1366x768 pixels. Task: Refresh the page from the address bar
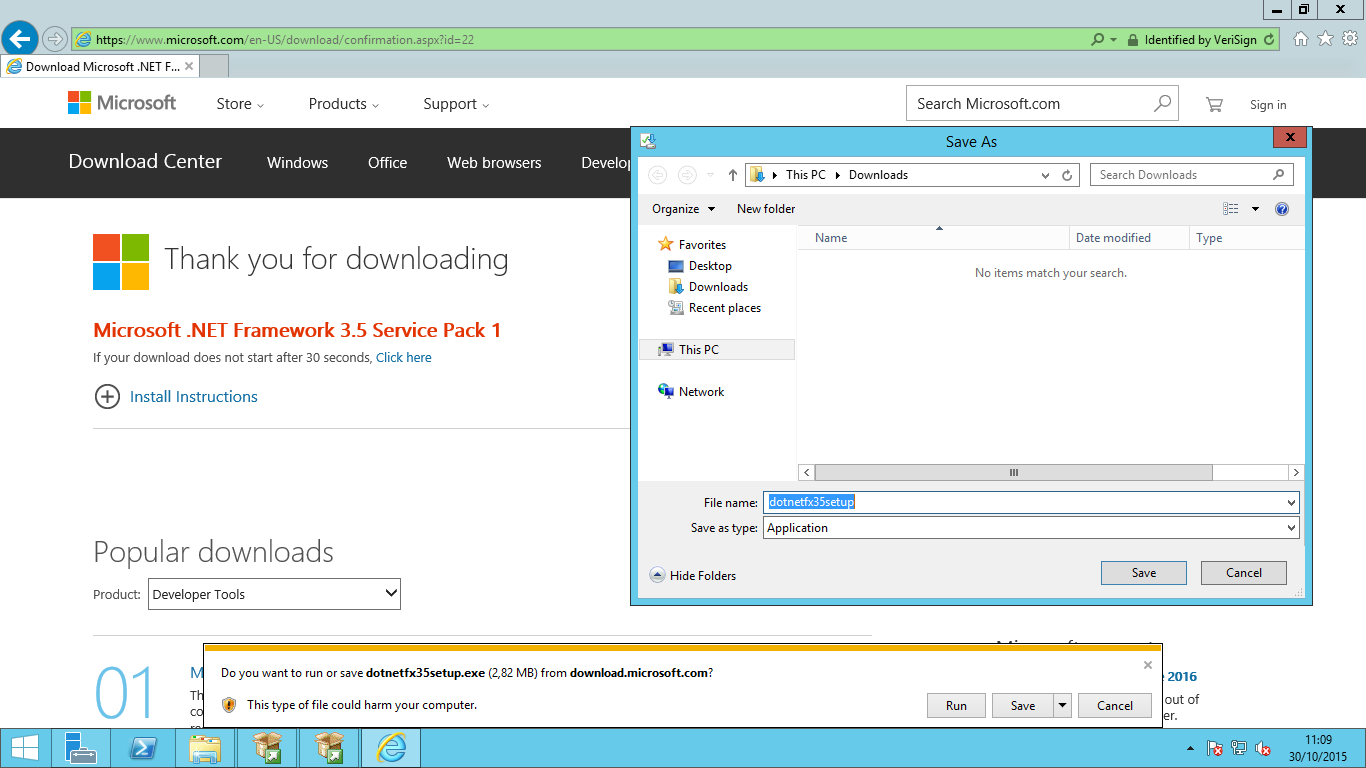[x=1269, y=40]
